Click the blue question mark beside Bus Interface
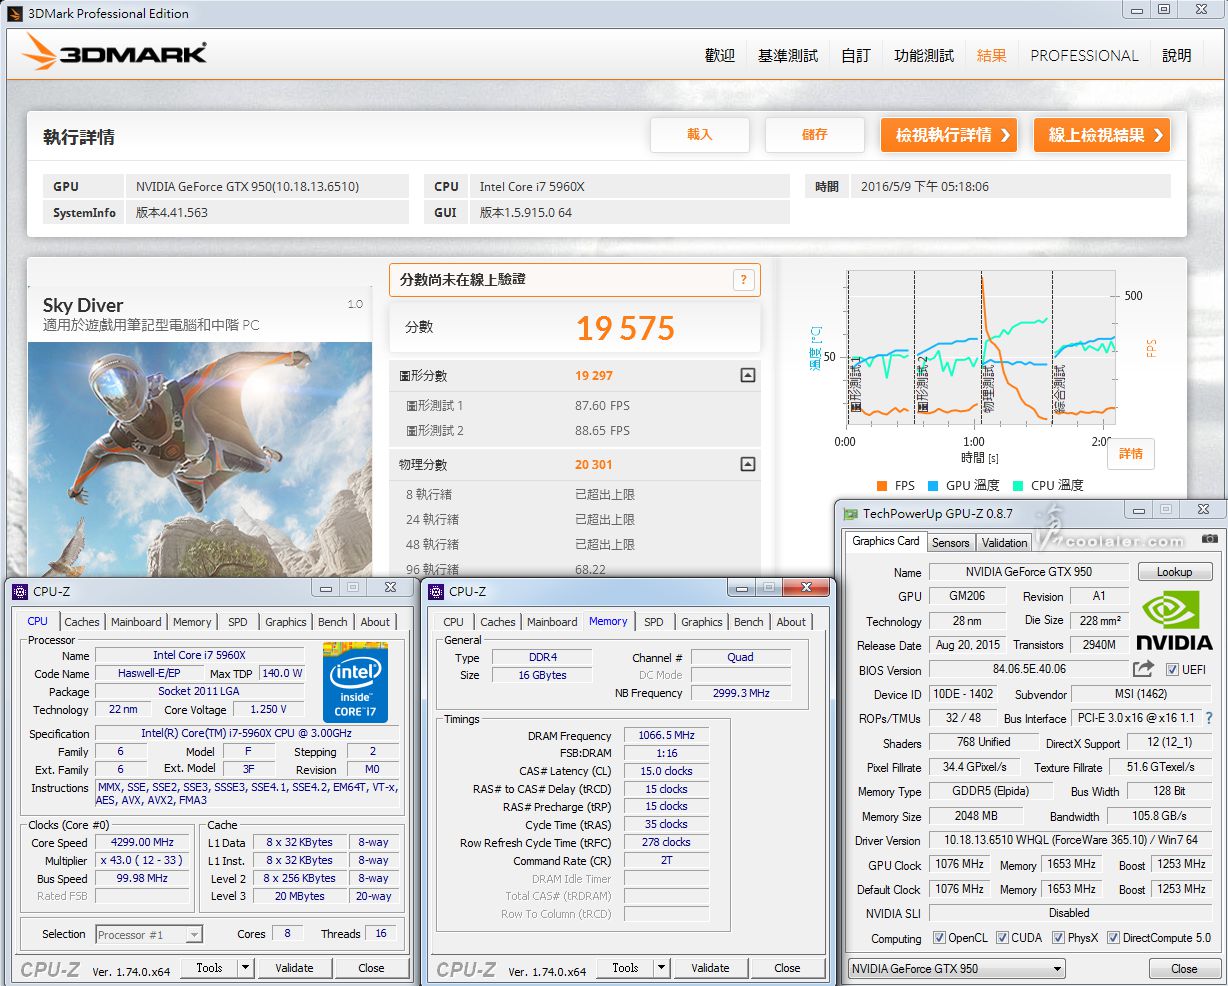The width and height of the screenshot is (1228, 986). pos(1209,718)
